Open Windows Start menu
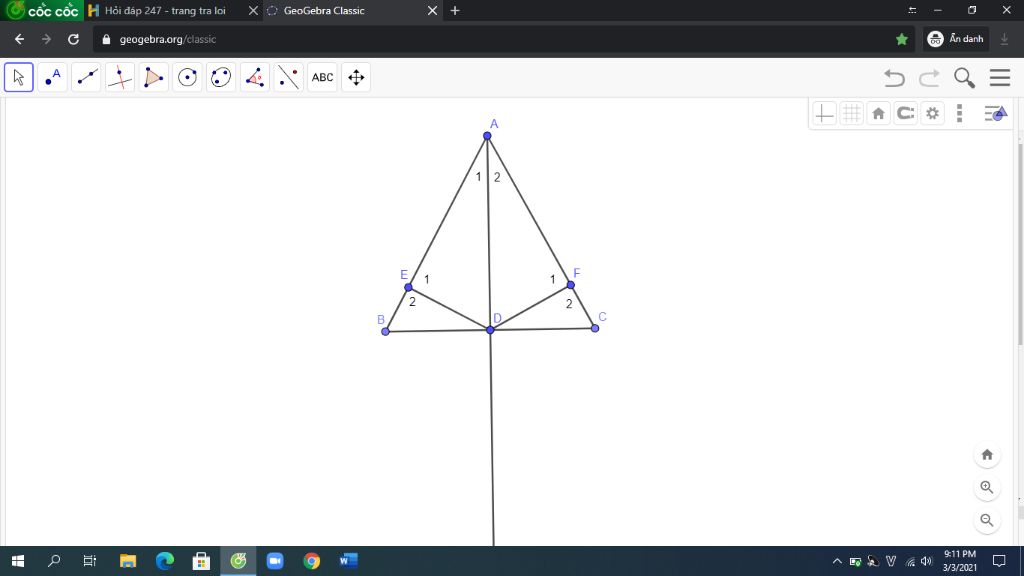This screenshot has width=1024, height=576. [18, 561]
